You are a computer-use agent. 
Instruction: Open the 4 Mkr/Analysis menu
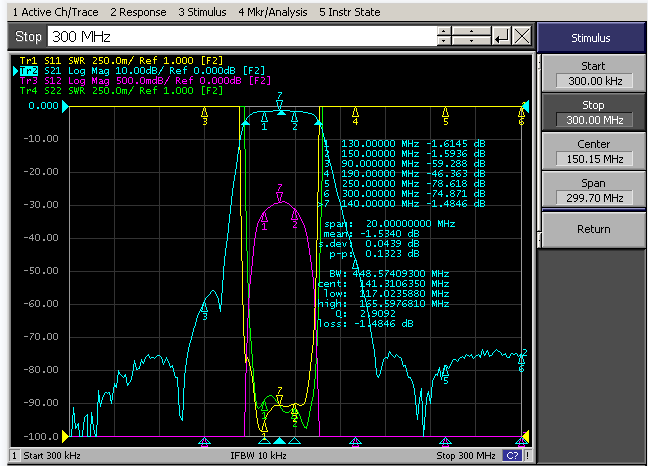point(273,12)
